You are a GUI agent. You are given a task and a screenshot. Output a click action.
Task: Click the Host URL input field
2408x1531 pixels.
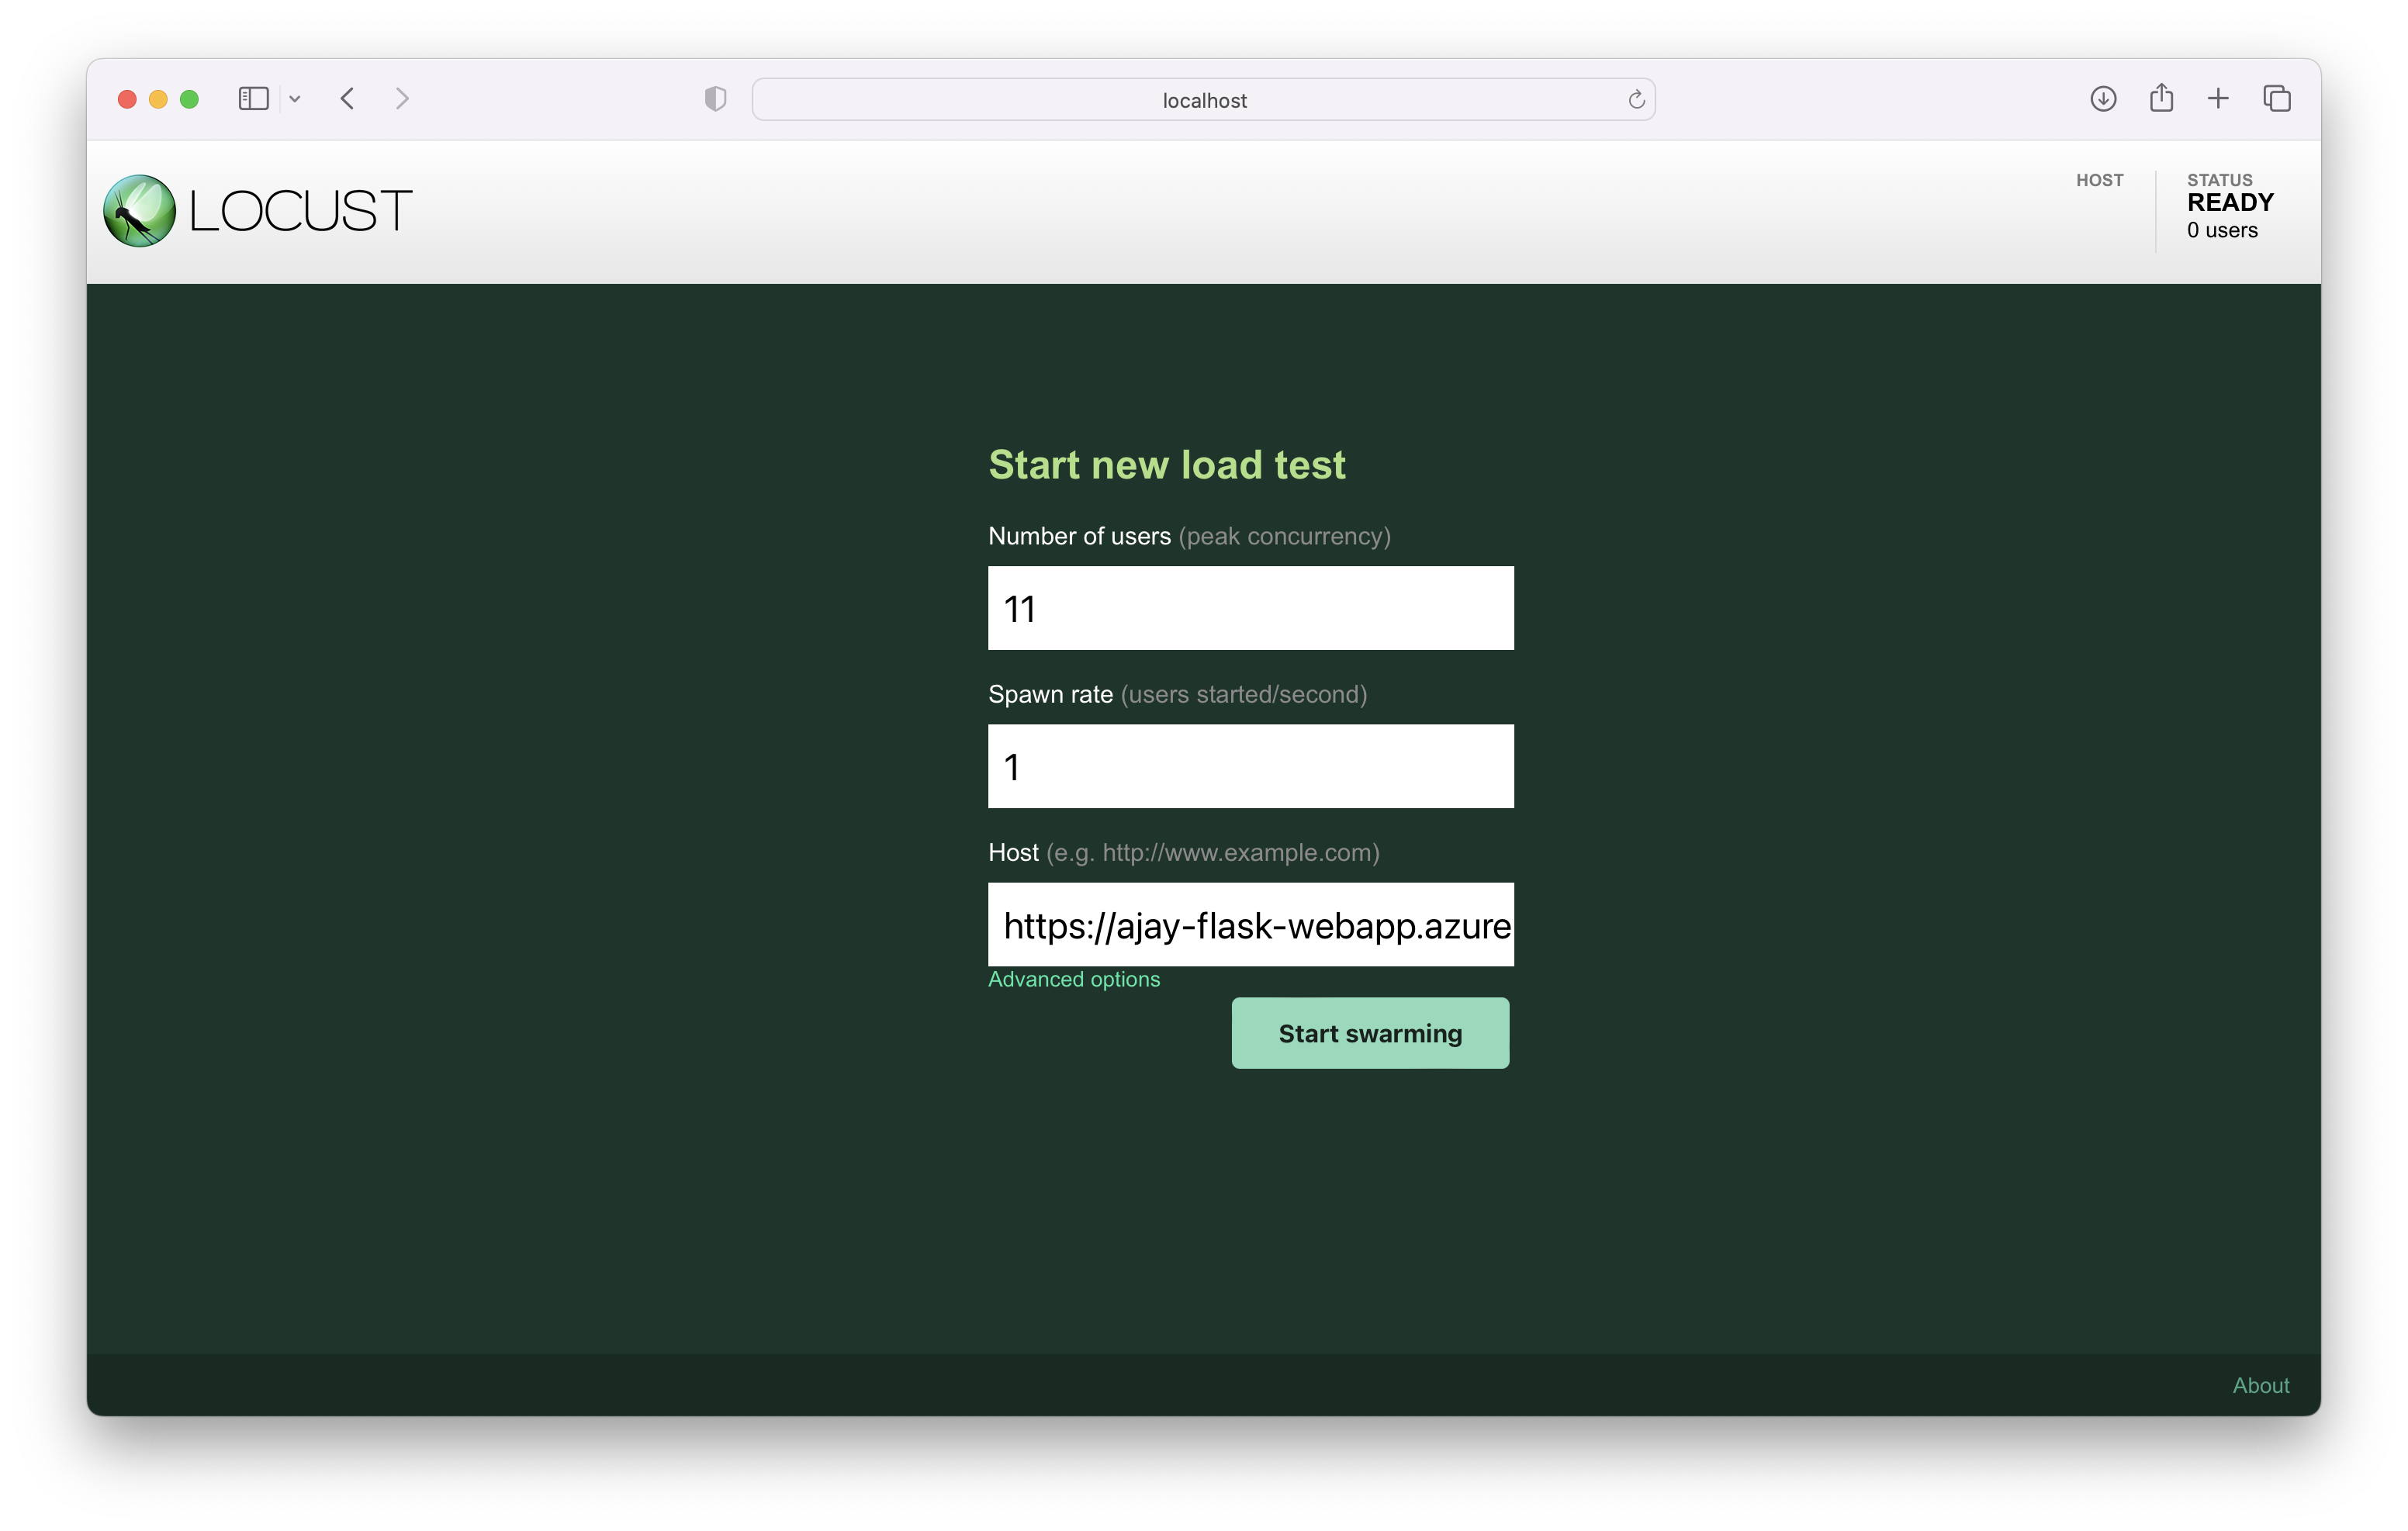tap(1250, 925)
